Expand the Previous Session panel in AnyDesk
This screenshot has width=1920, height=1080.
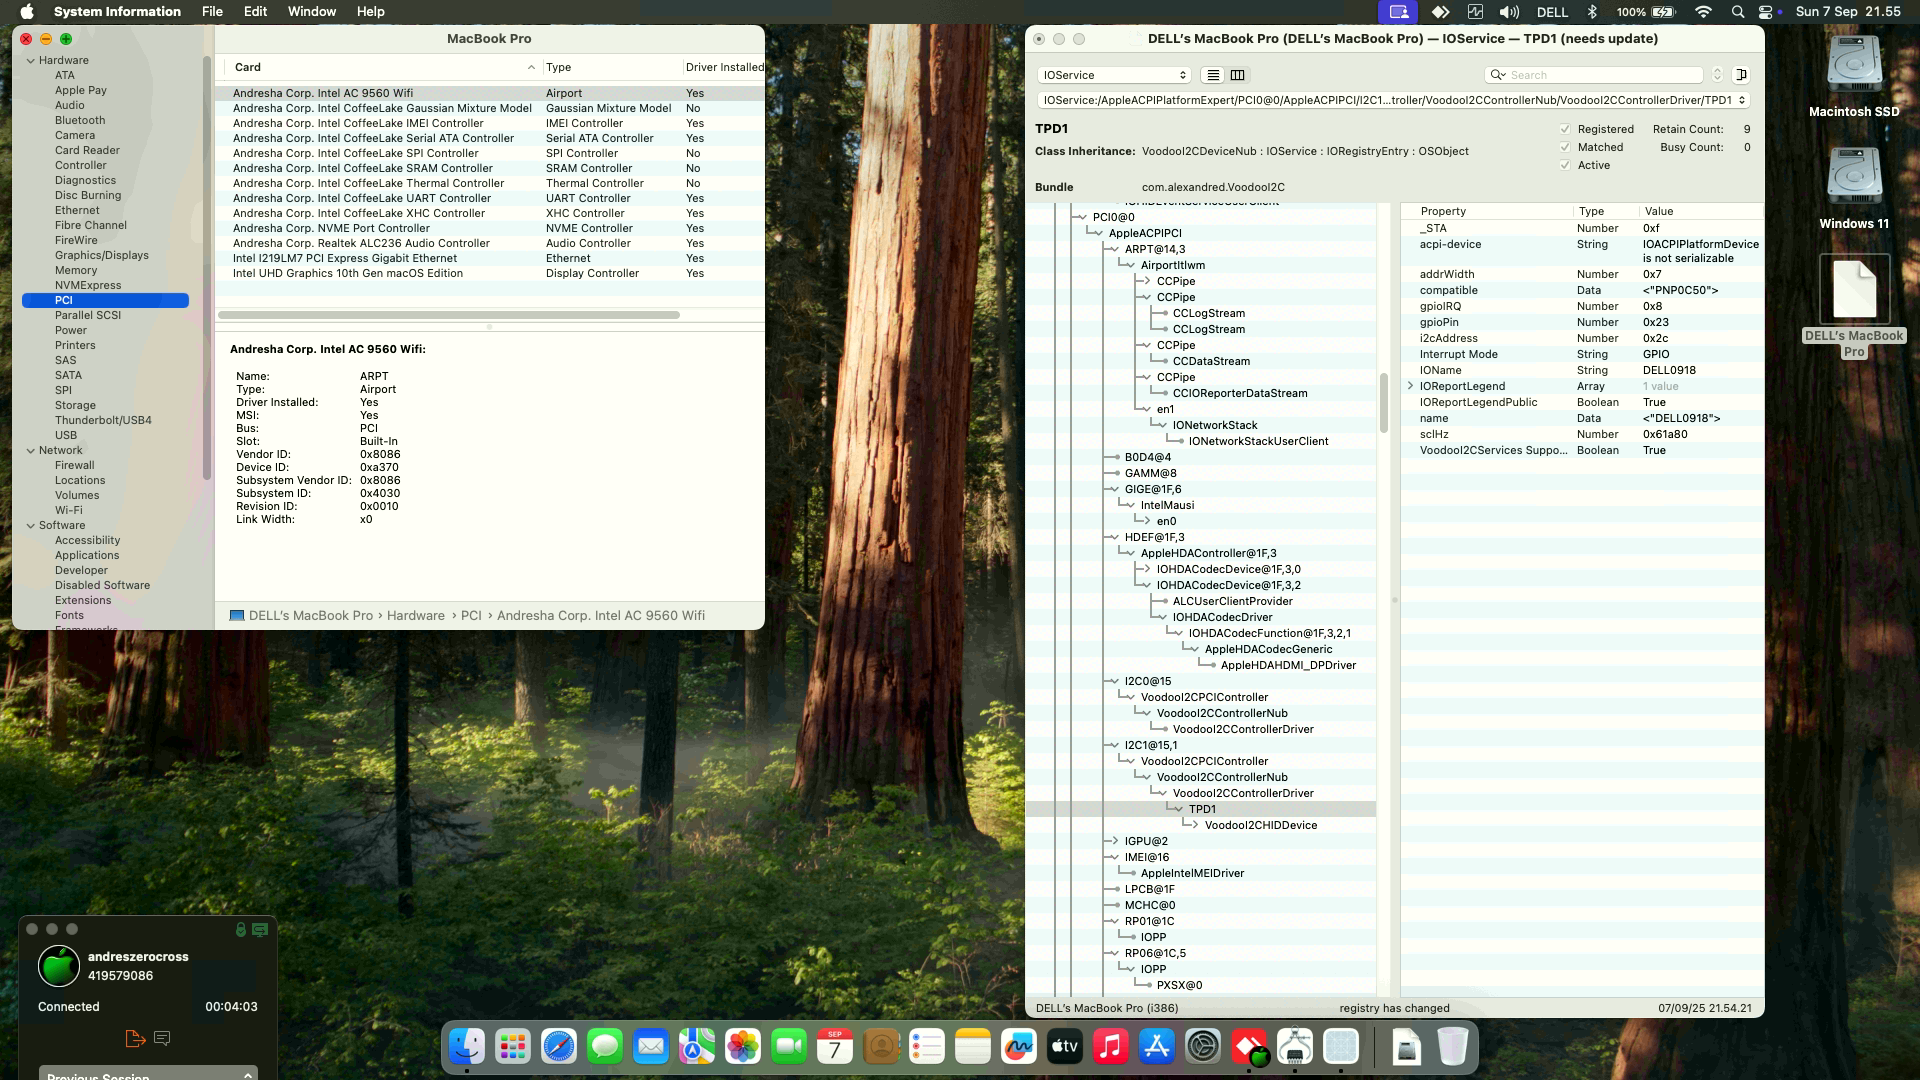pos(148,1075)
